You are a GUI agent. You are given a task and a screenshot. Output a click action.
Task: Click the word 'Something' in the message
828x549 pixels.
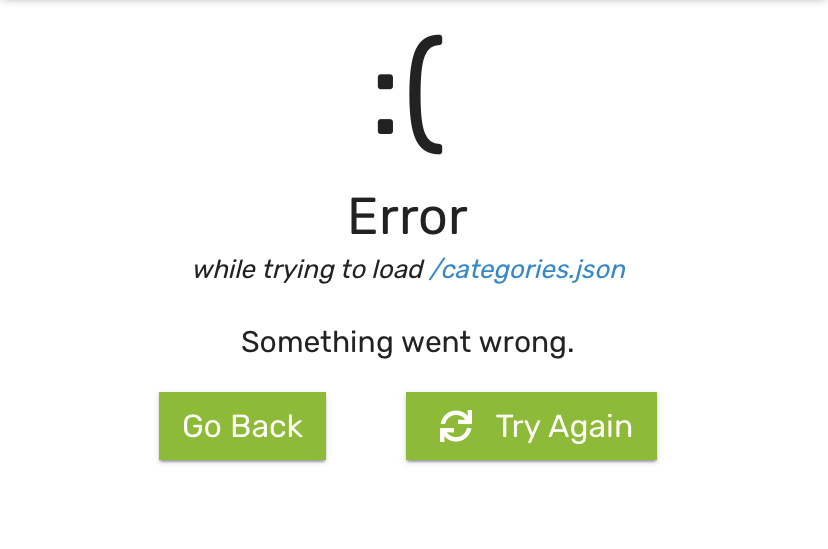[317, 343]
